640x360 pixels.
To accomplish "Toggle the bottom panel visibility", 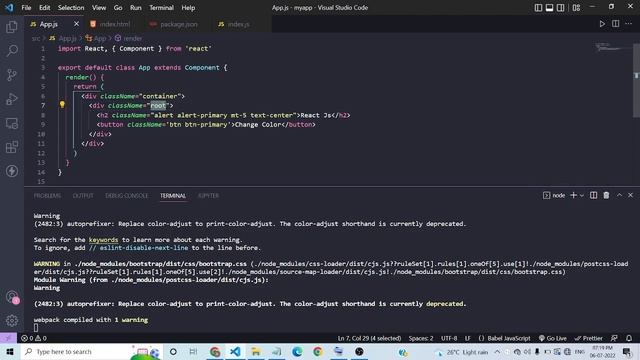I will 549,7.
